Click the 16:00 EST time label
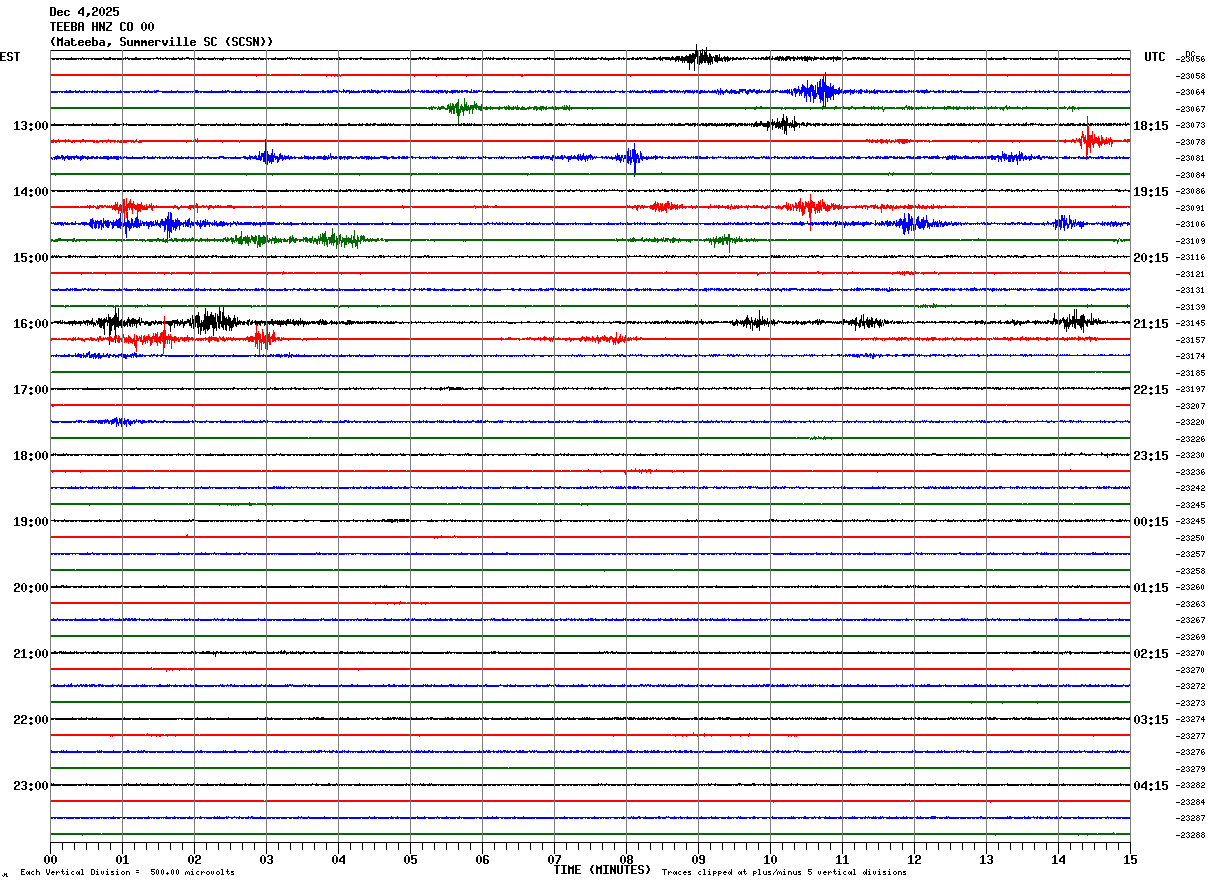This screenshot has width=1210, height=886. 30,324
